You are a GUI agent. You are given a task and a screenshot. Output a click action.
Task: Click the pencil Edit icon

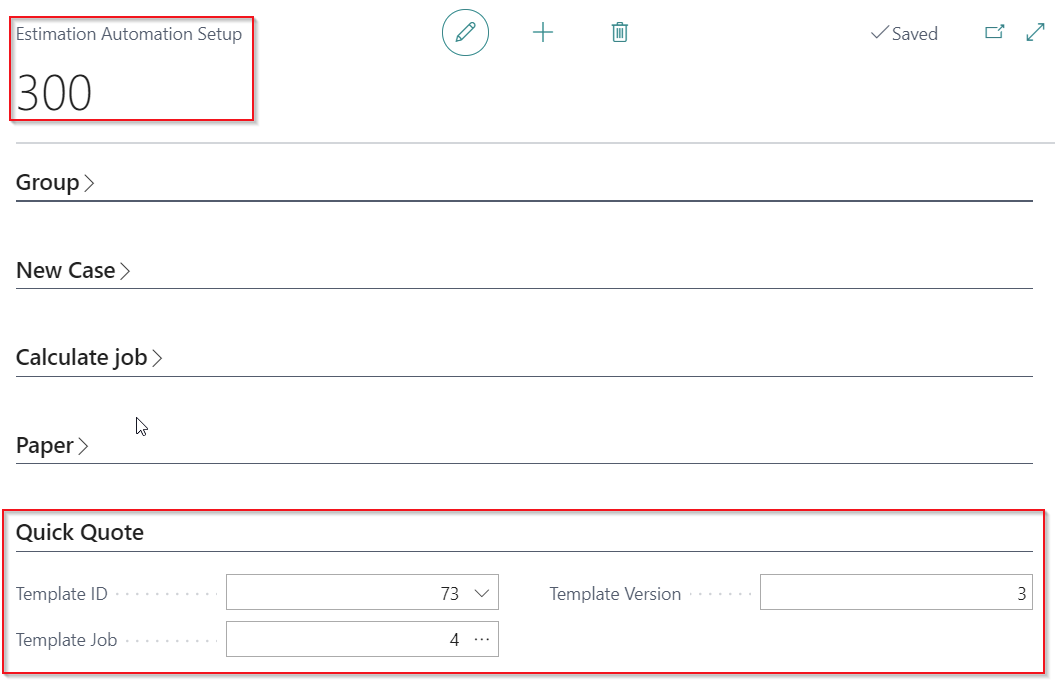tap(465, 32)
